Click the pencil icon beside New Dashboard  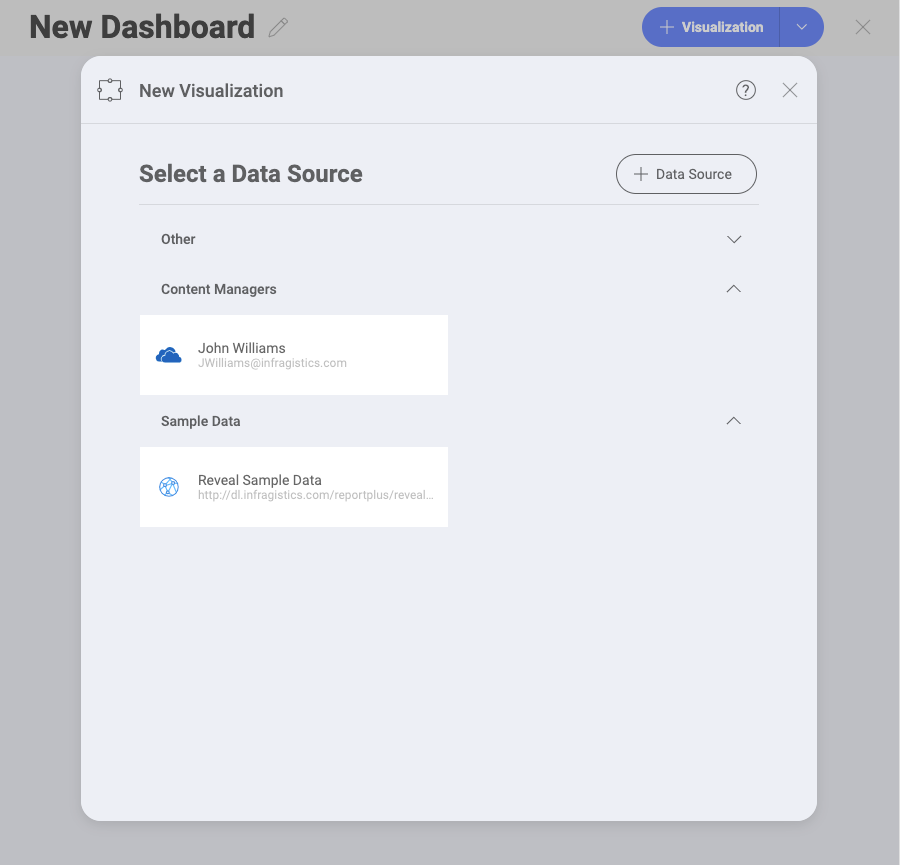(278, 28)
